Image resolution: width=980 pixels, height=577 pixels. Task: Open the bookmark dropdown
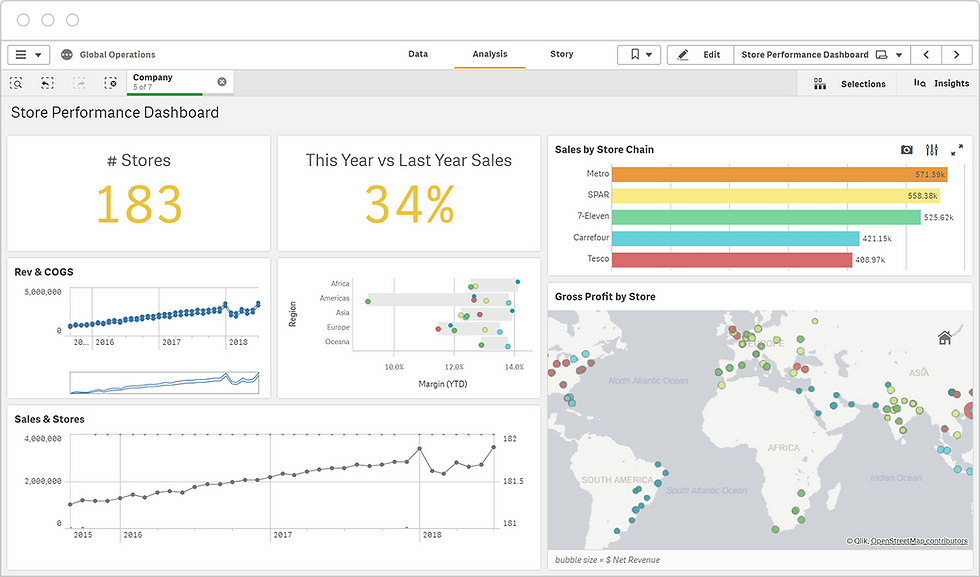point(639,54)
